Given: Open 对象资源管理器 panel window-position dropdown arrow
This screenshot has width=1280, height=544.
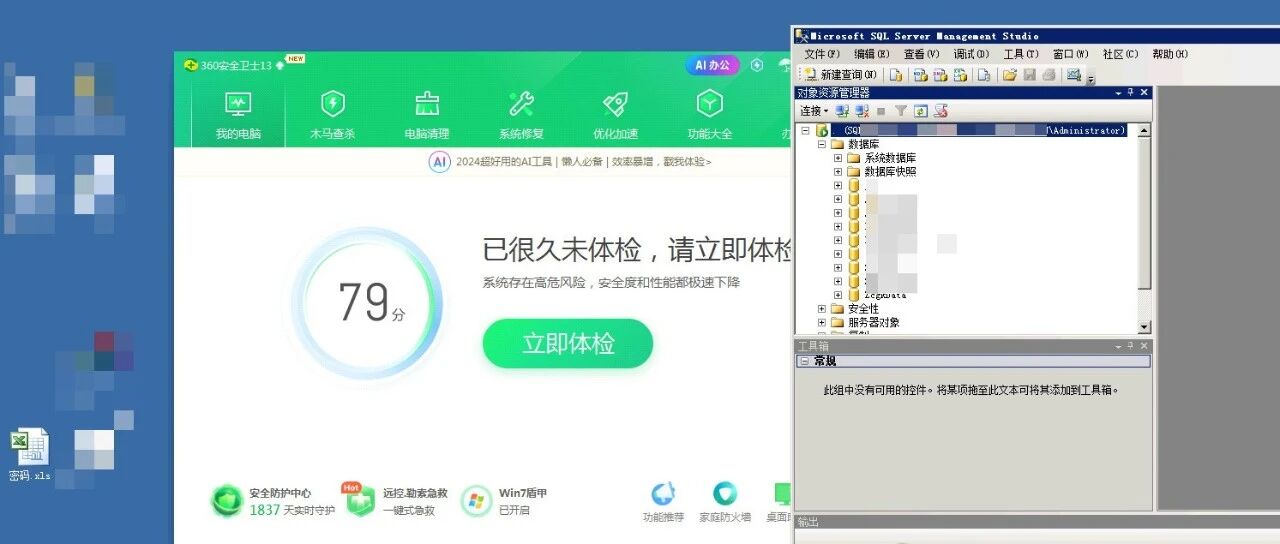Looking at the screenshot, I should 1119,93.
